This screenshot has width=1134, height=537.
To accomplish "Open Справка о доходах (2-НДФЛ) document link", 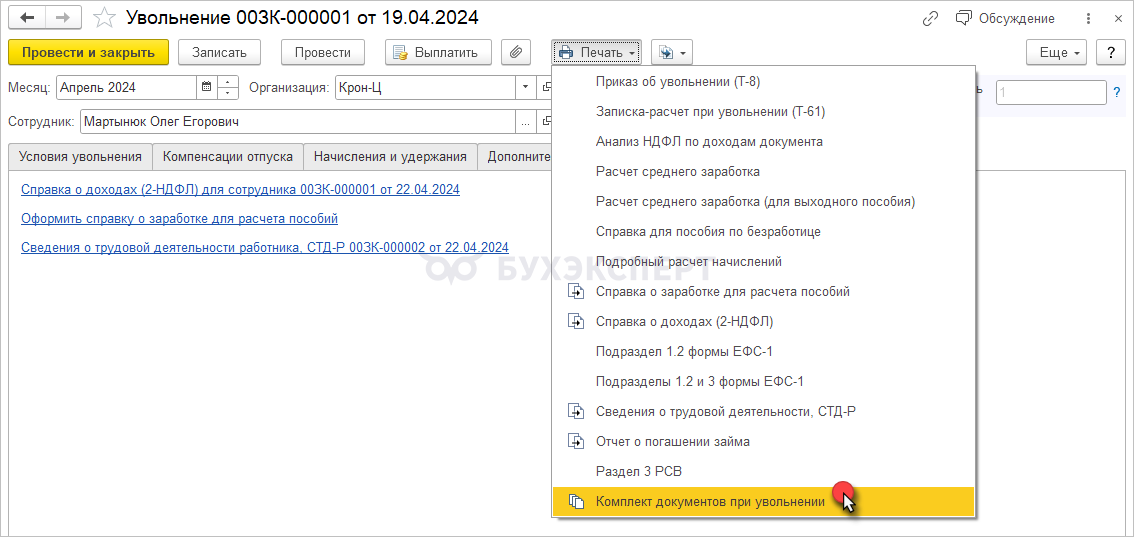I will click(x=241, y=189).
